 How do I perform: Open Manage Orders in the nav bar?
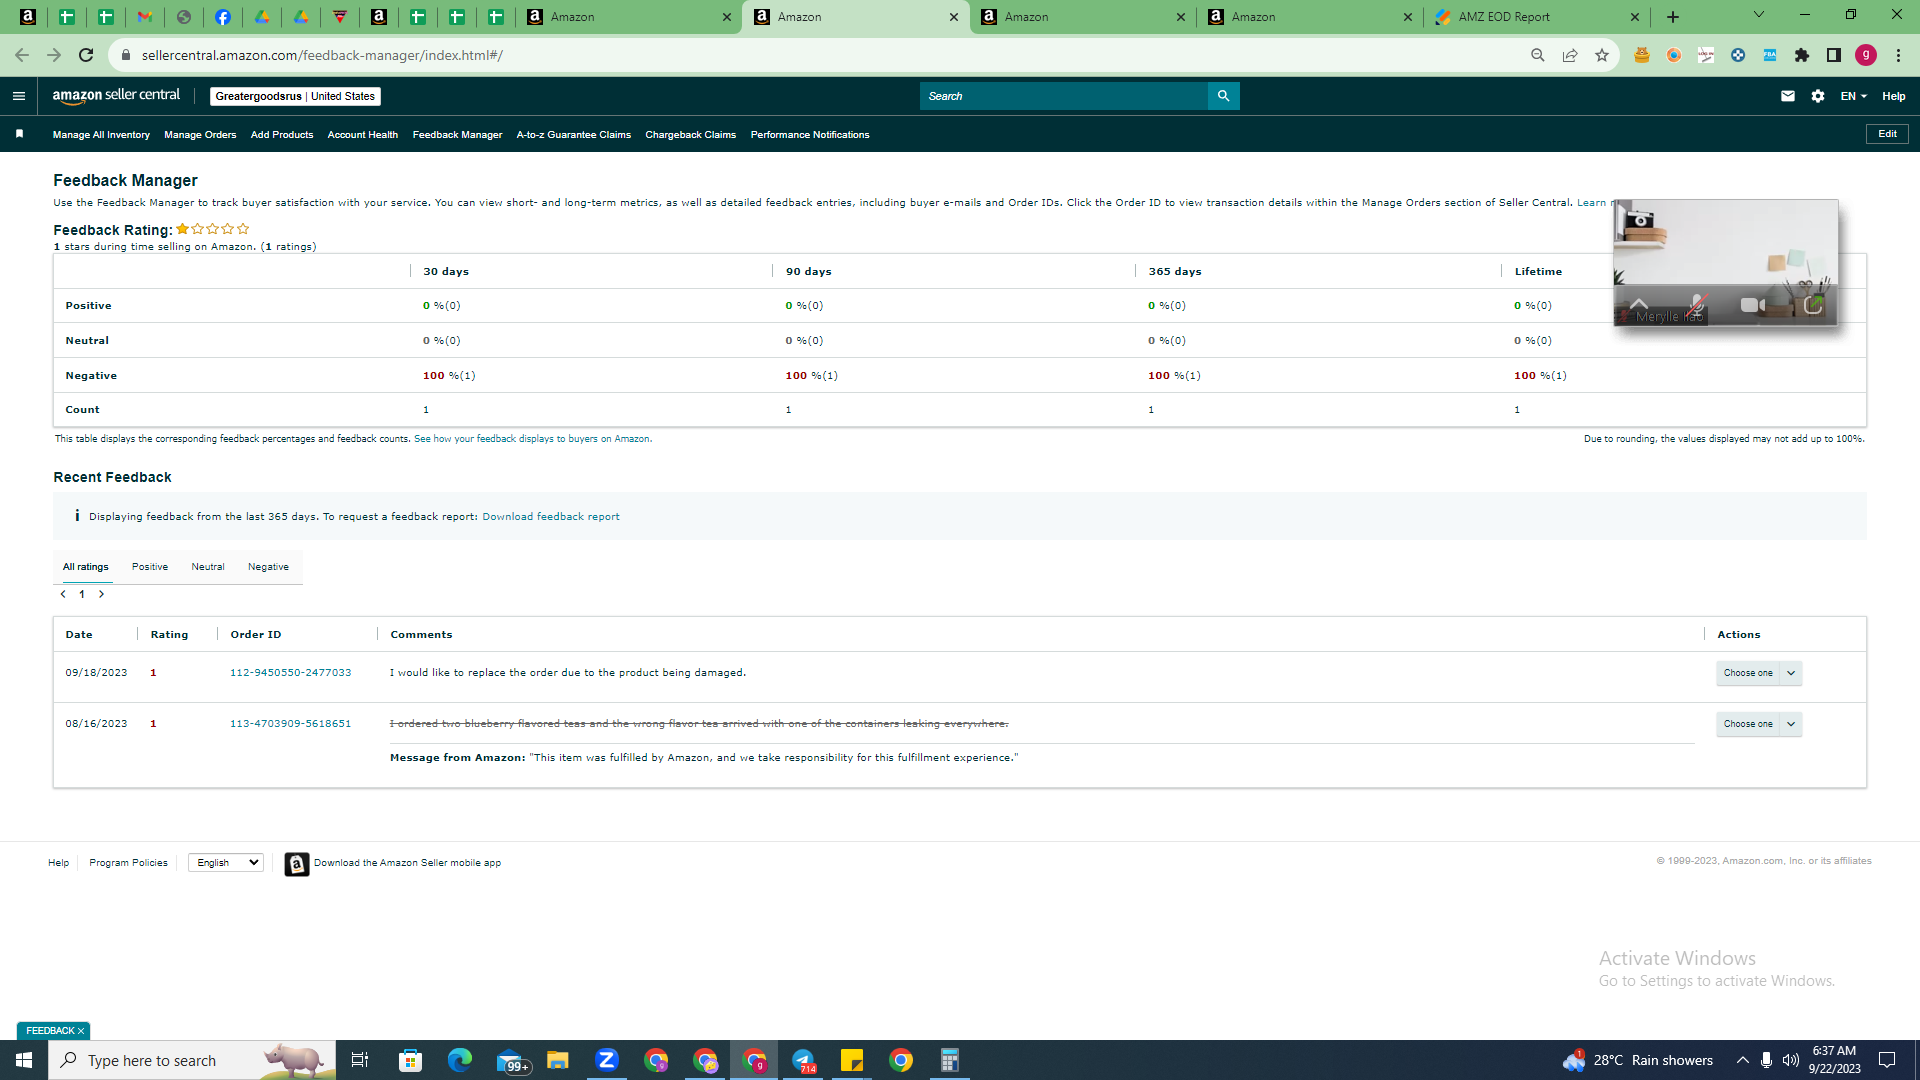[x=200, y=135]
